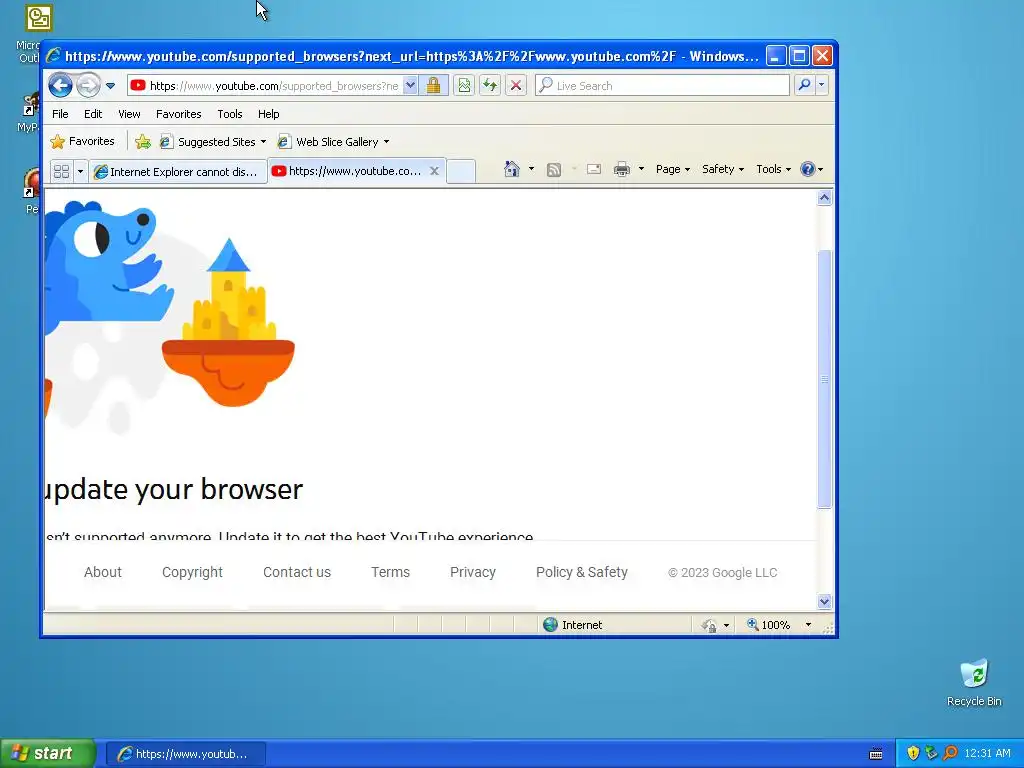Open the Print dropdown arrow
Image resolution: width=1024 pixels, height=768 pixels.
pos(641,169)
